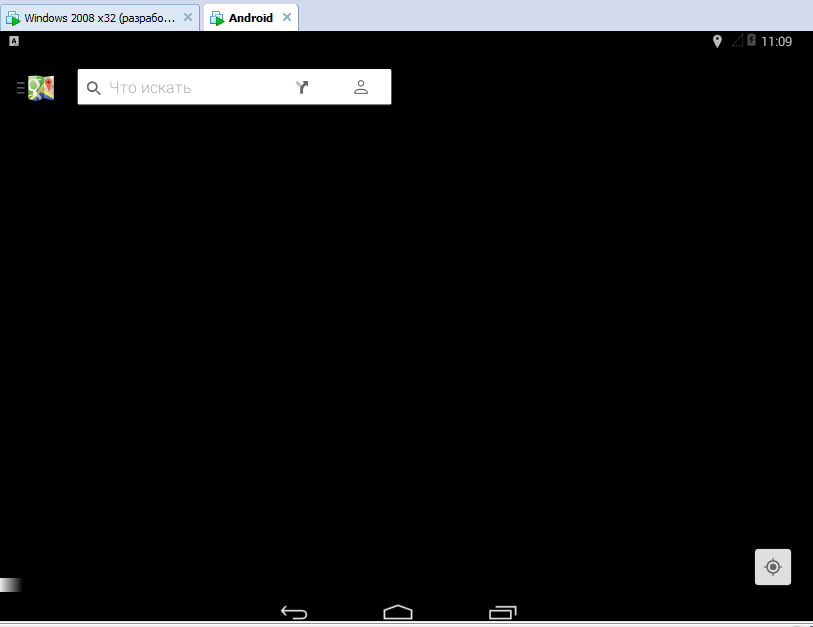Open directions from the search bar
This screenshot has height=627, width=813.
coord(302,88)
